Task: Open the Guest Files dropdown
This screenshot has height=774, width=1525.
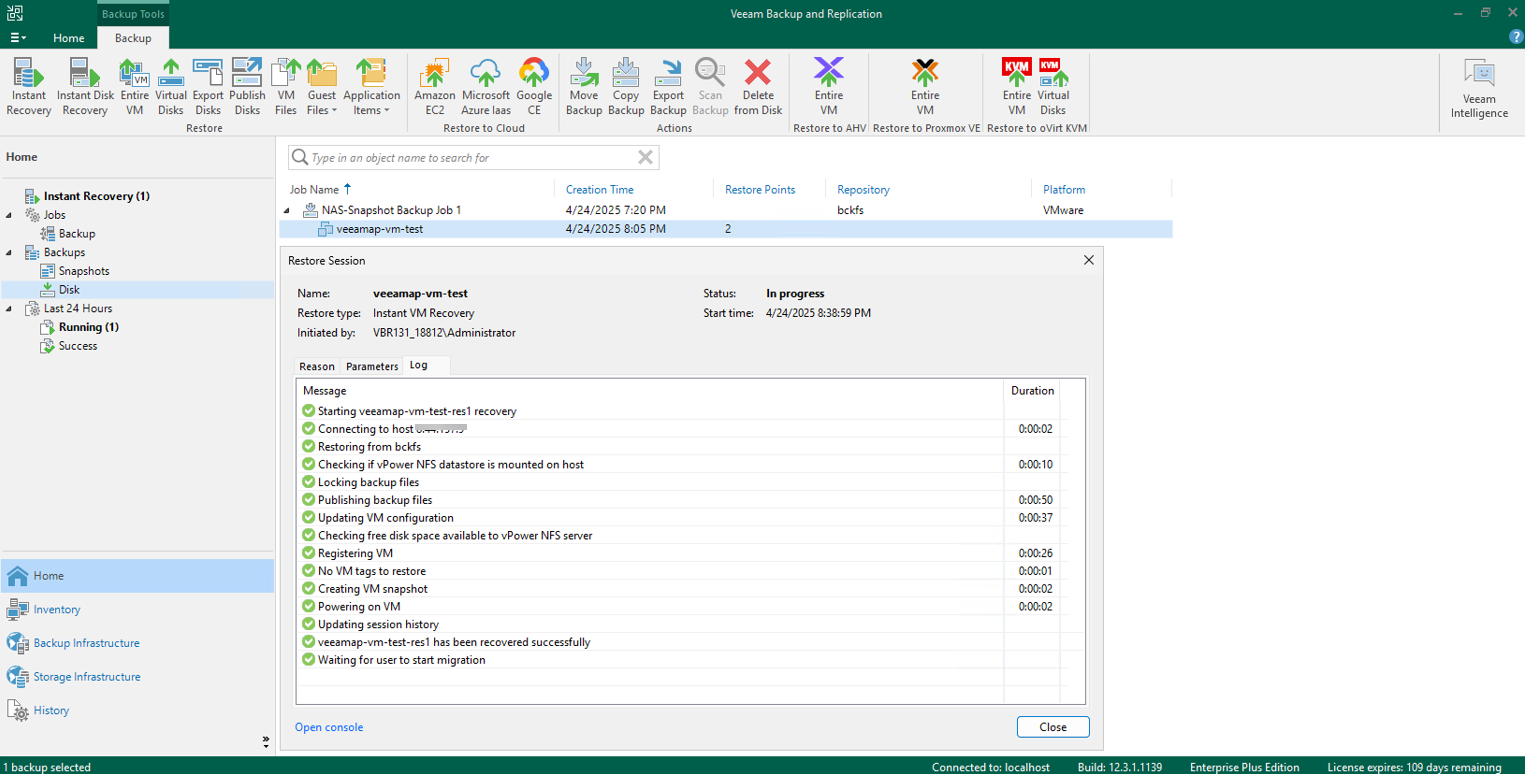Action: coord(322,87)
